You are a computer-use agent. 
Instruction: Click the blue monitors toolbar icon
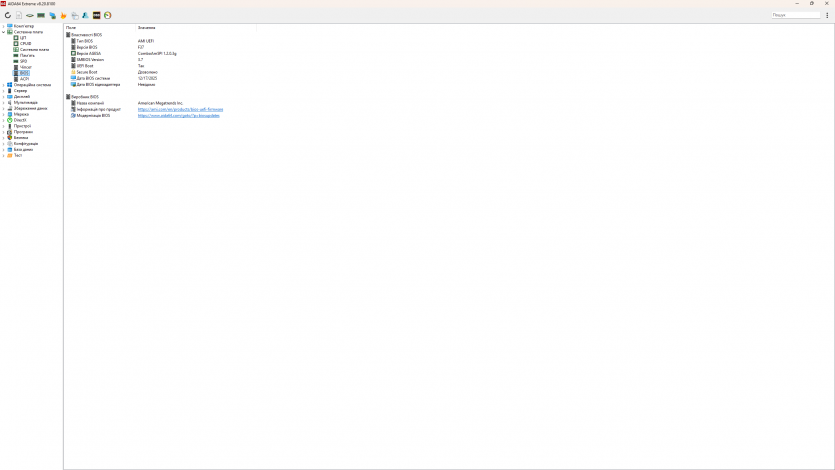tap(52, 15)
